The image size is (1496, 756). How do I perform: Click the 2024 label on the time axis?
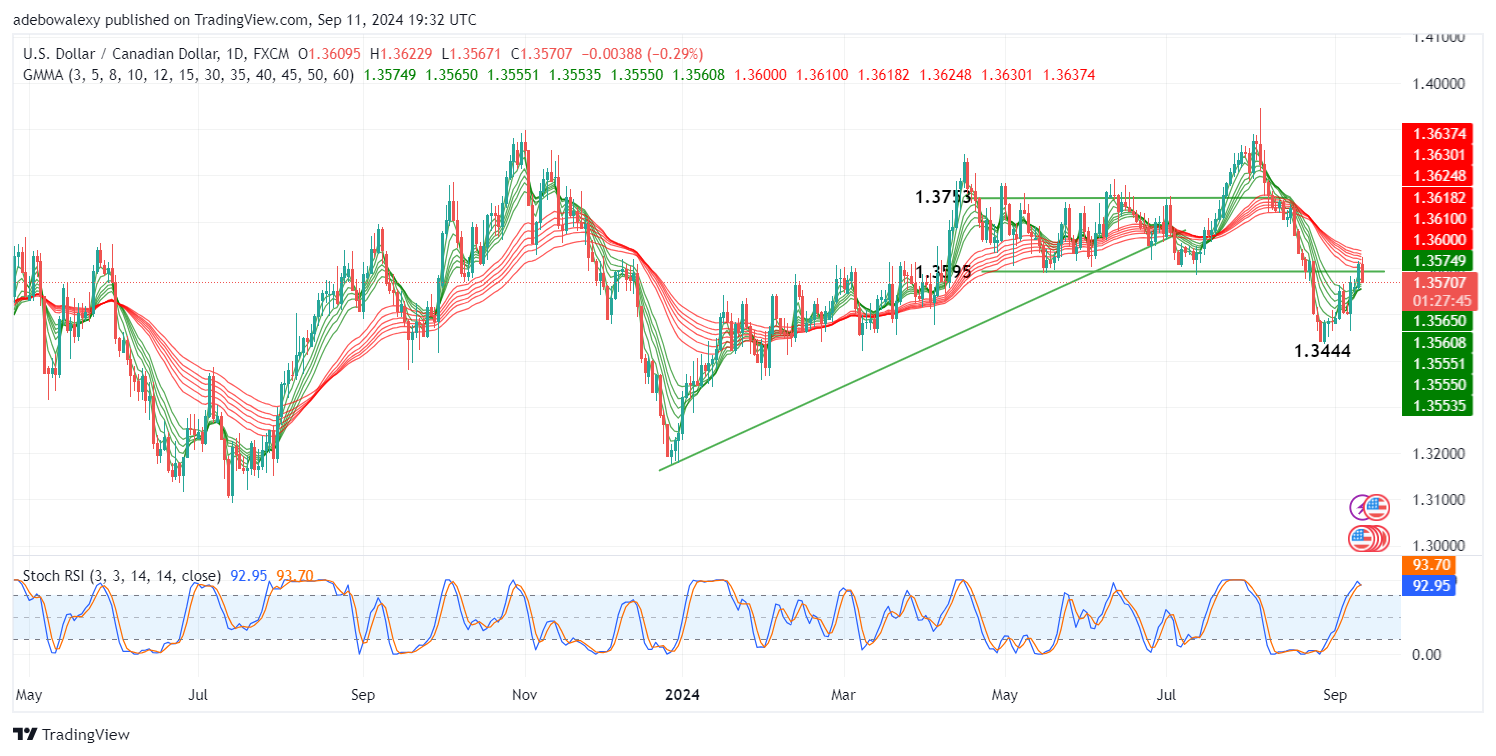(x=683, y=694)
